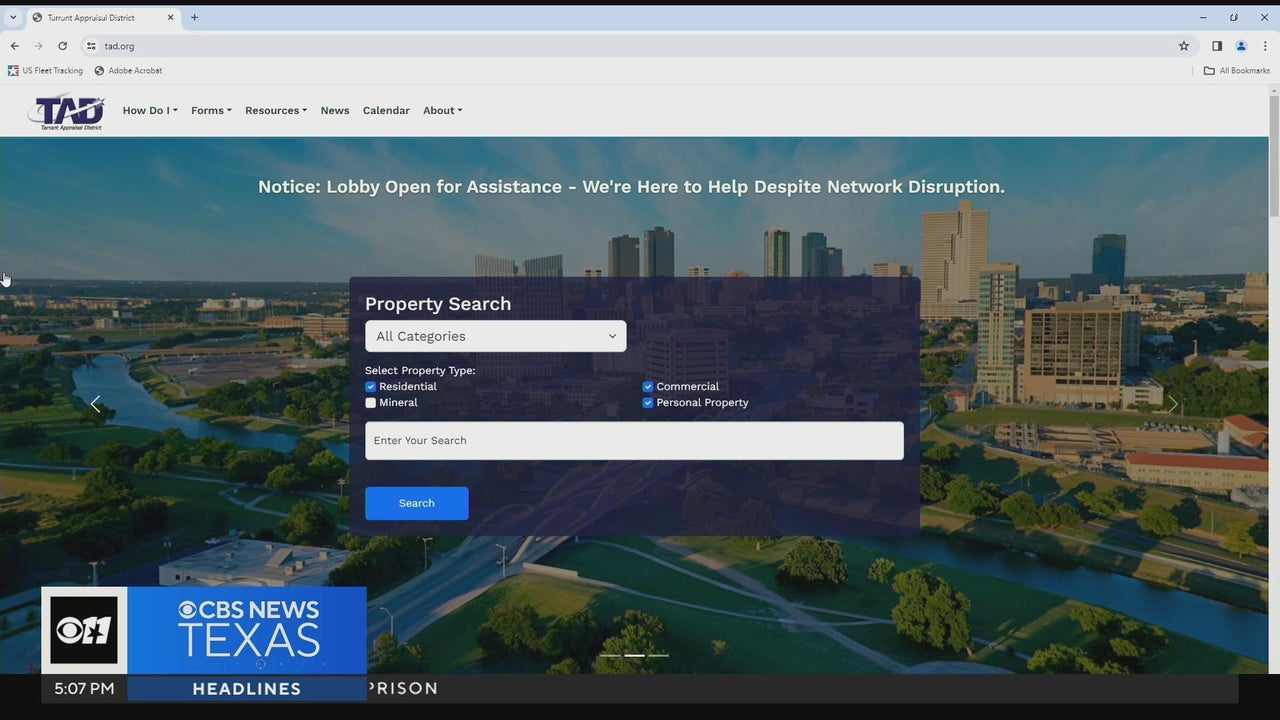1280x720 pixels.
Task: Click the TAD logo in the header
Action: [66, 111]
